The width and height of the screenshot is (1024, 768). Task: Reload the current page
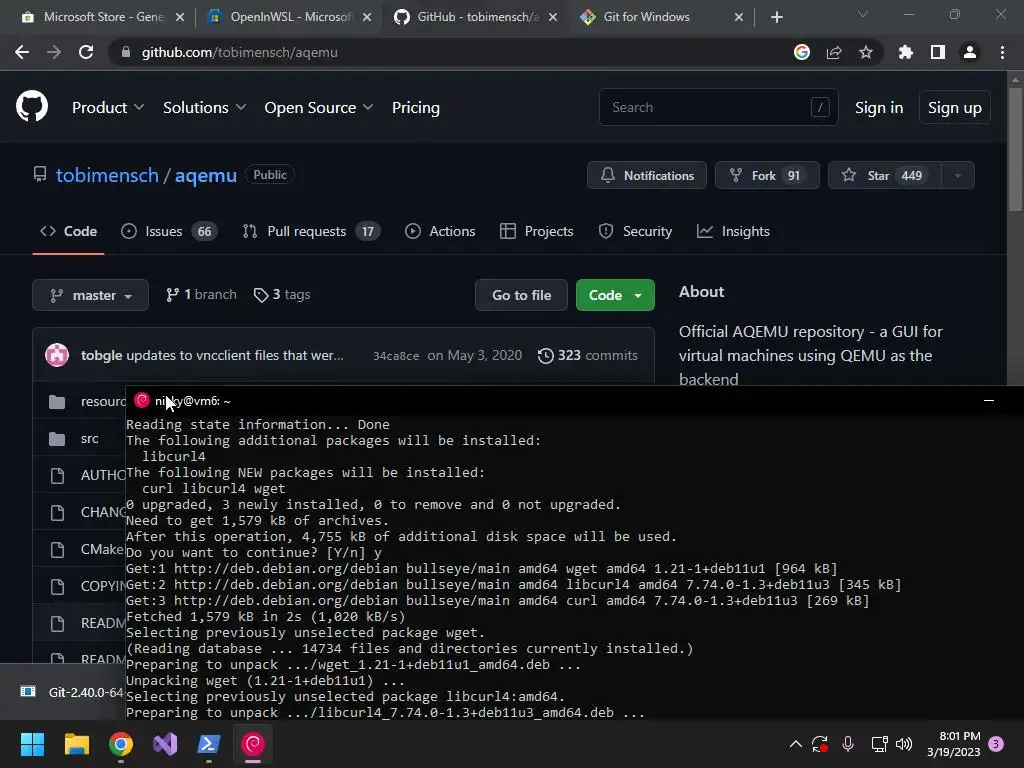86,52
